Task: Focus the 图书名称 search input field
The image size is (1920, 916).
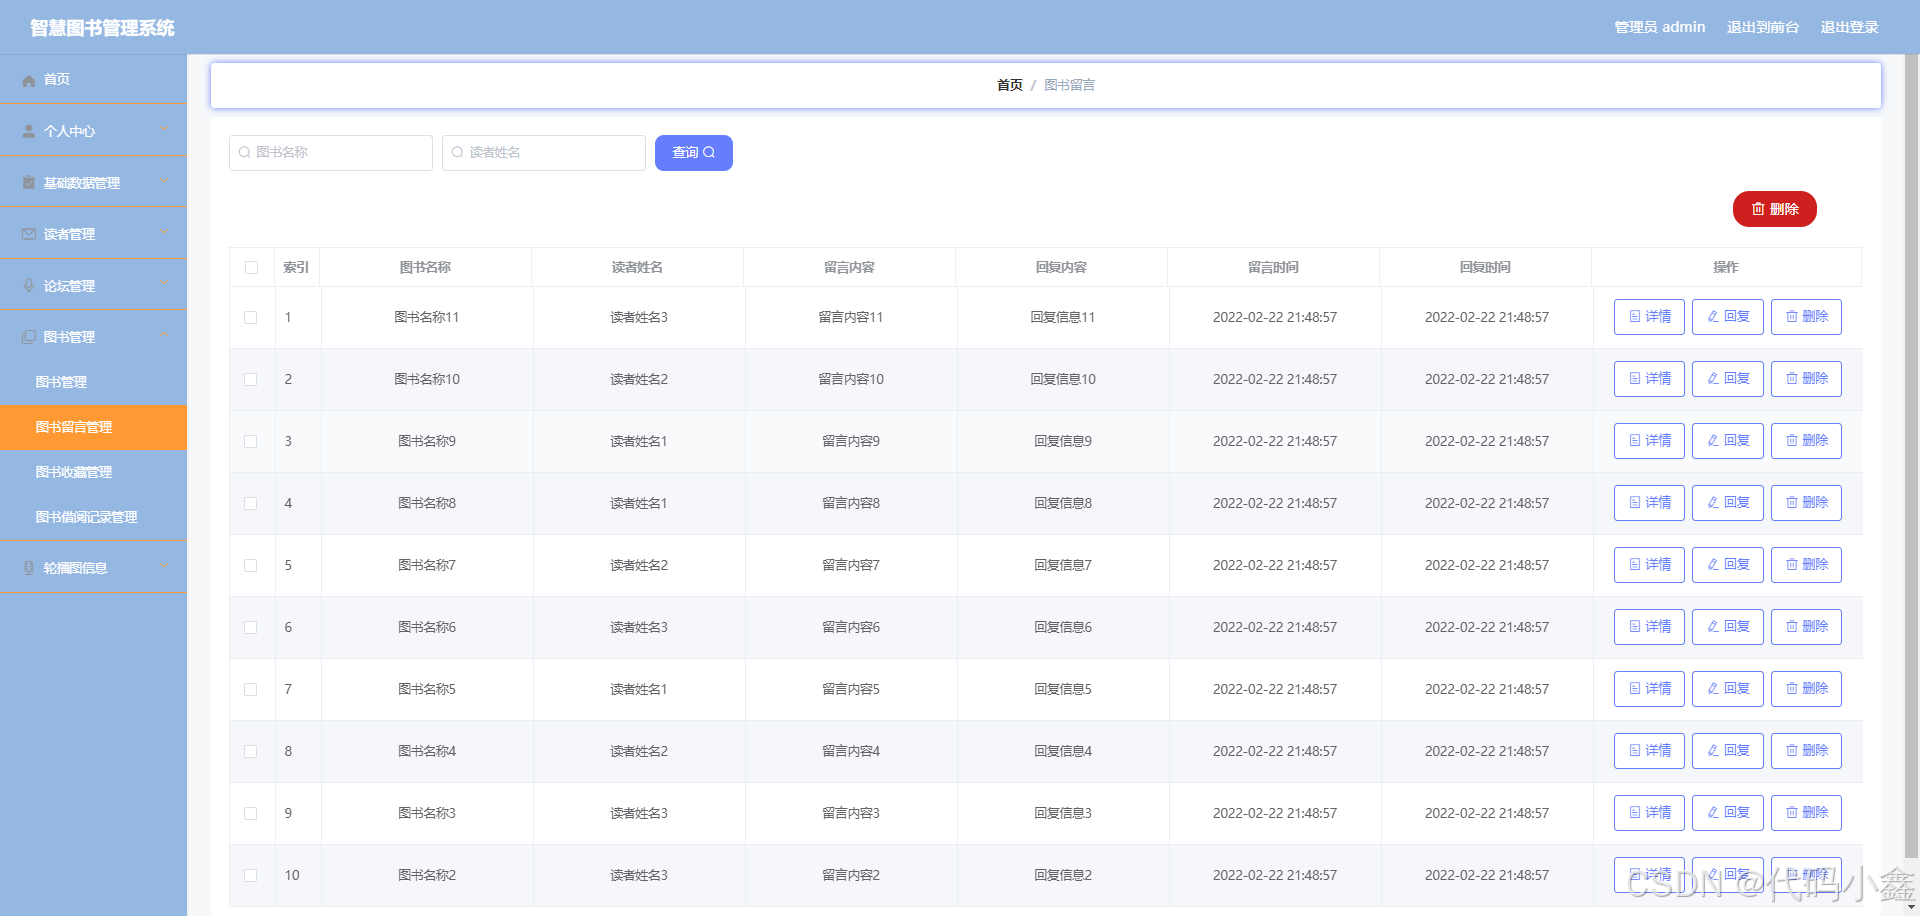Action: [331, 153]
